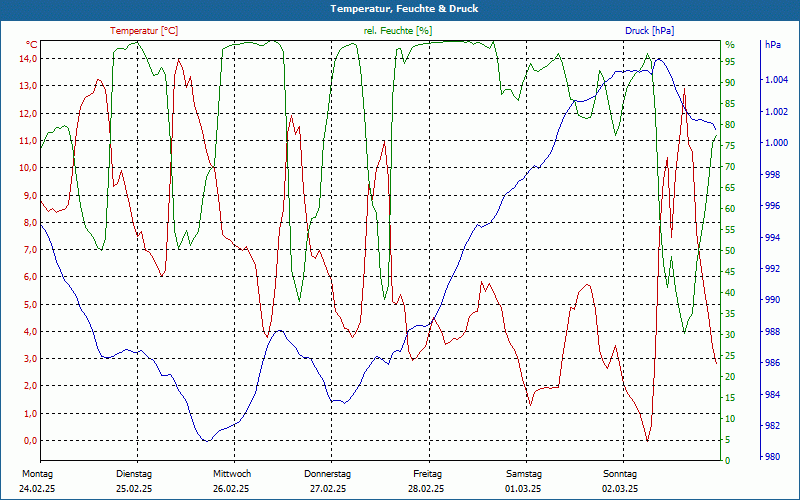800x500 pixels.
Task: Click the '75' humidity axis value
Action: tap(730, 146)
